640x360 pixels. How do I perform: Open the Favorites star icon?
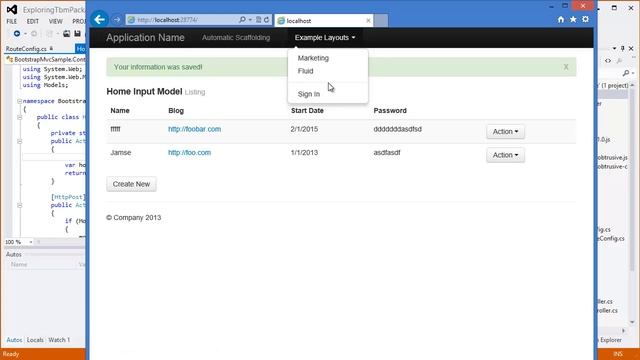pos(573,19)
